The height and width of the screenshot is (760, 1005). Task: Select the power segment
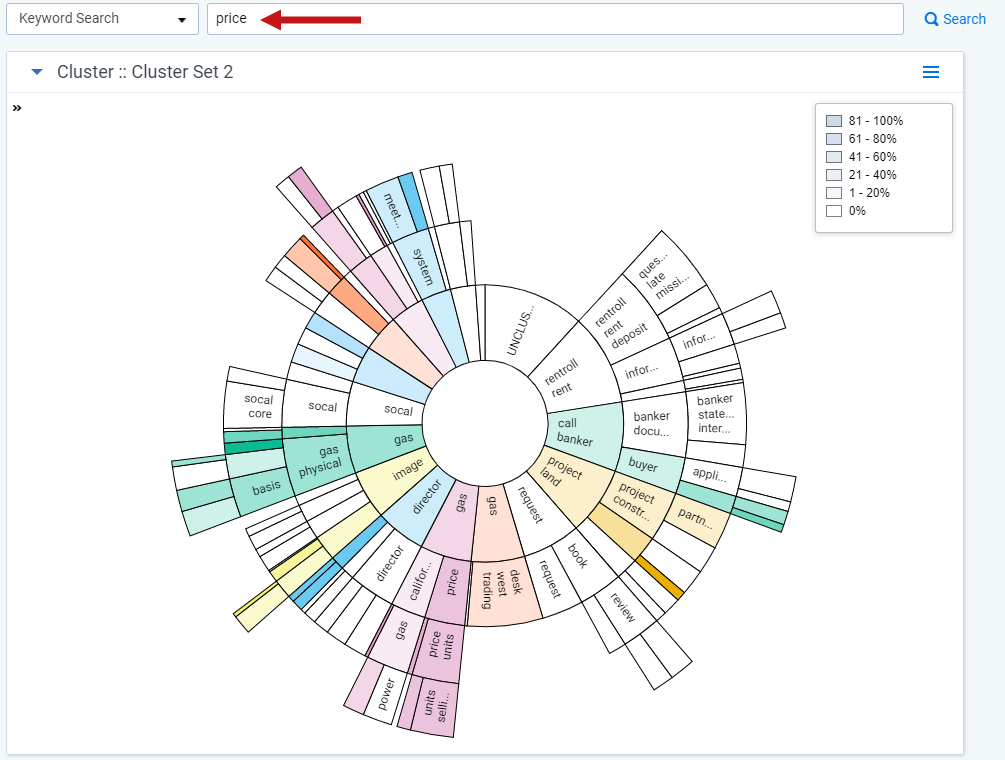click(386, 695)
